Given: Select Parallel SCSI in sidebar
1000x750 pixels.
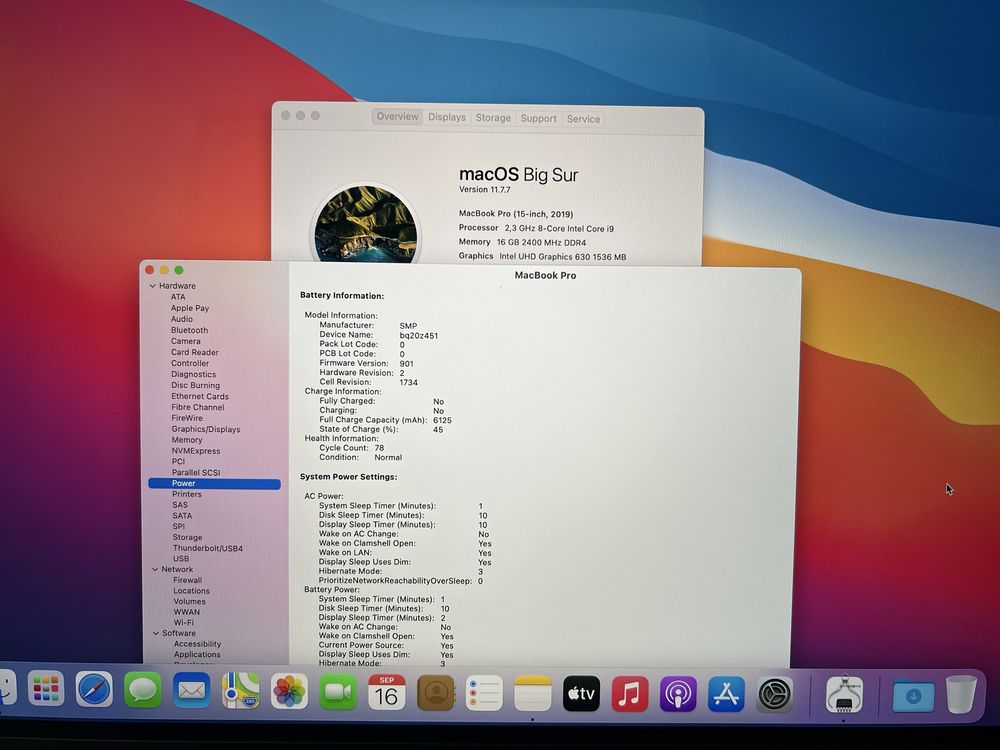Looking at the screenshot, I should coord(196,473).
